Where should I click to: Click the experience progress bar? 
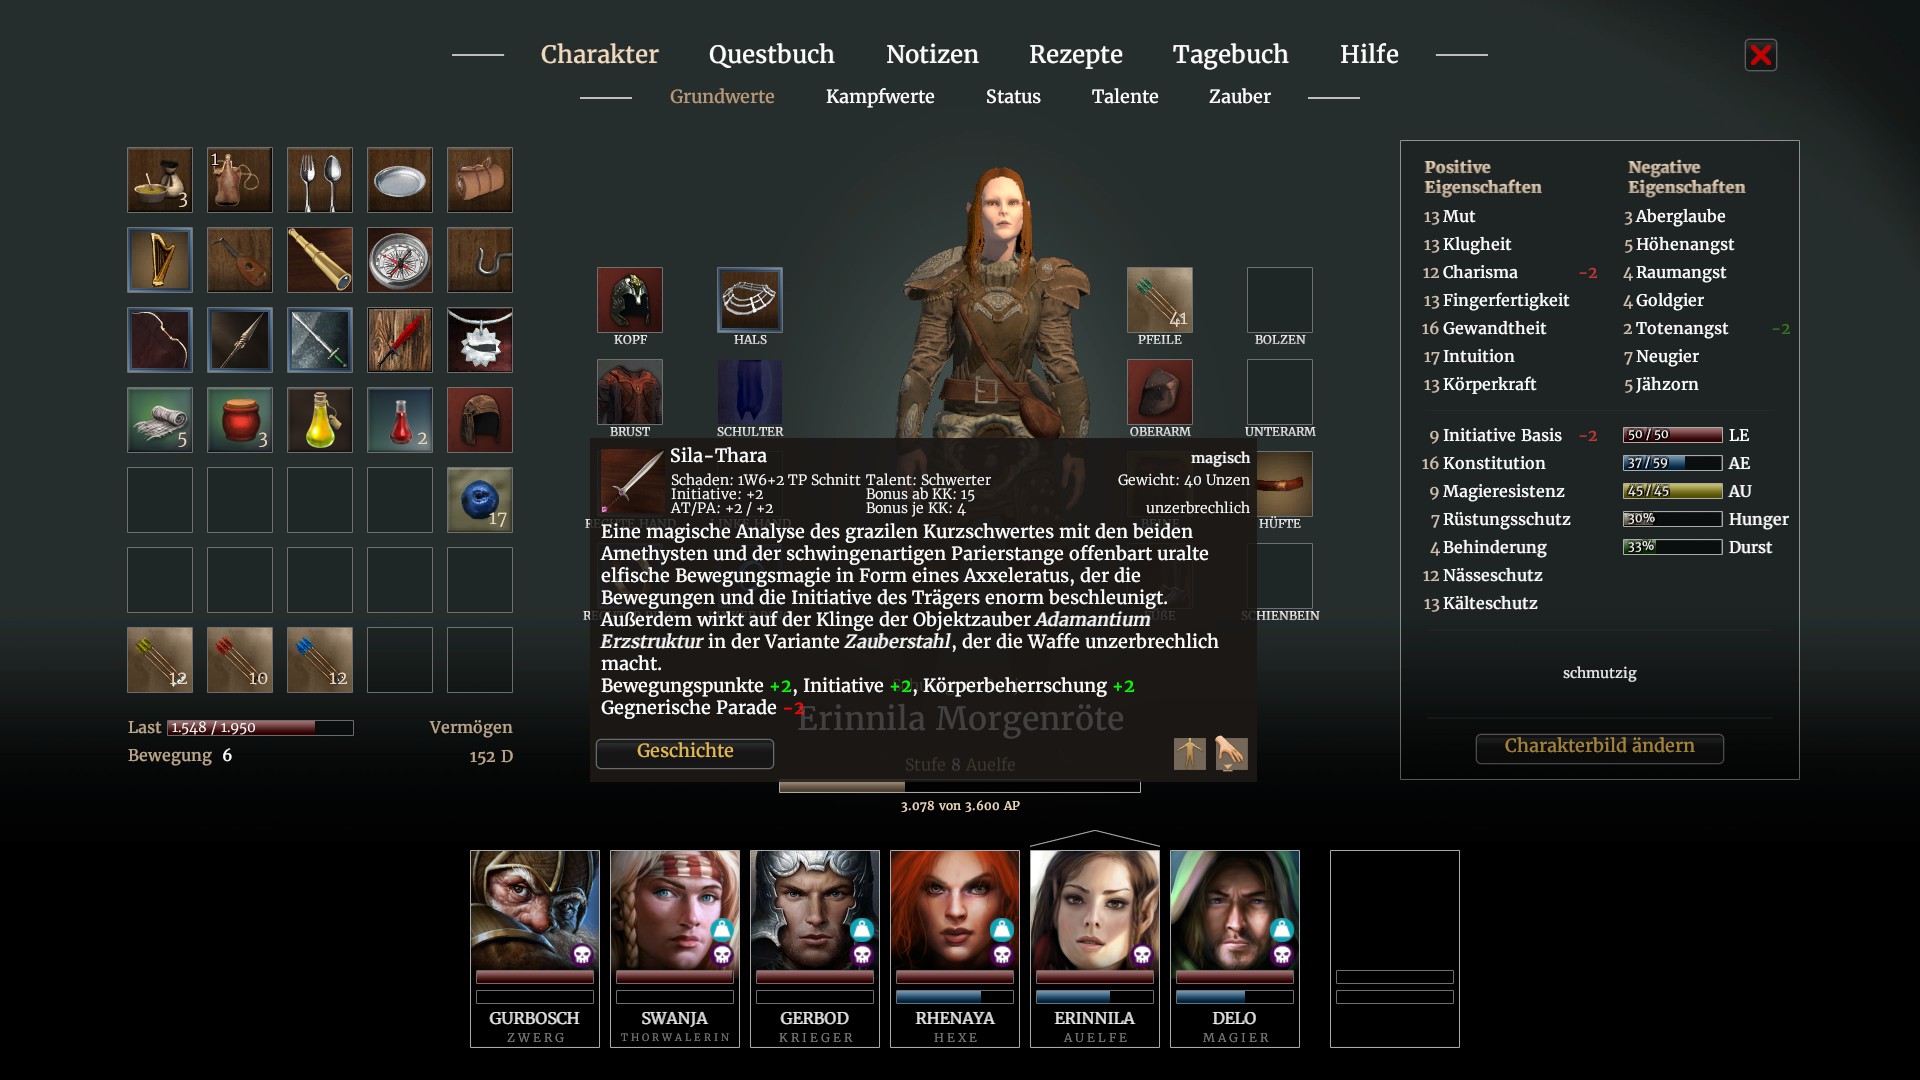tap(960, 787)
